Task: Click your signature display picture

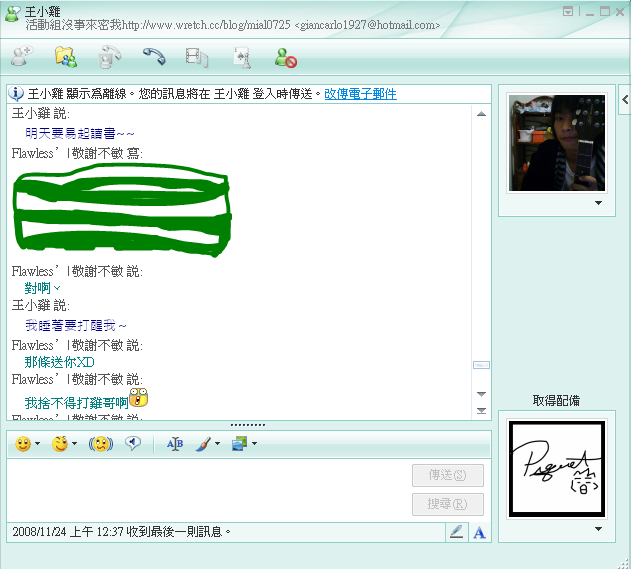Action: pos(557,469)
